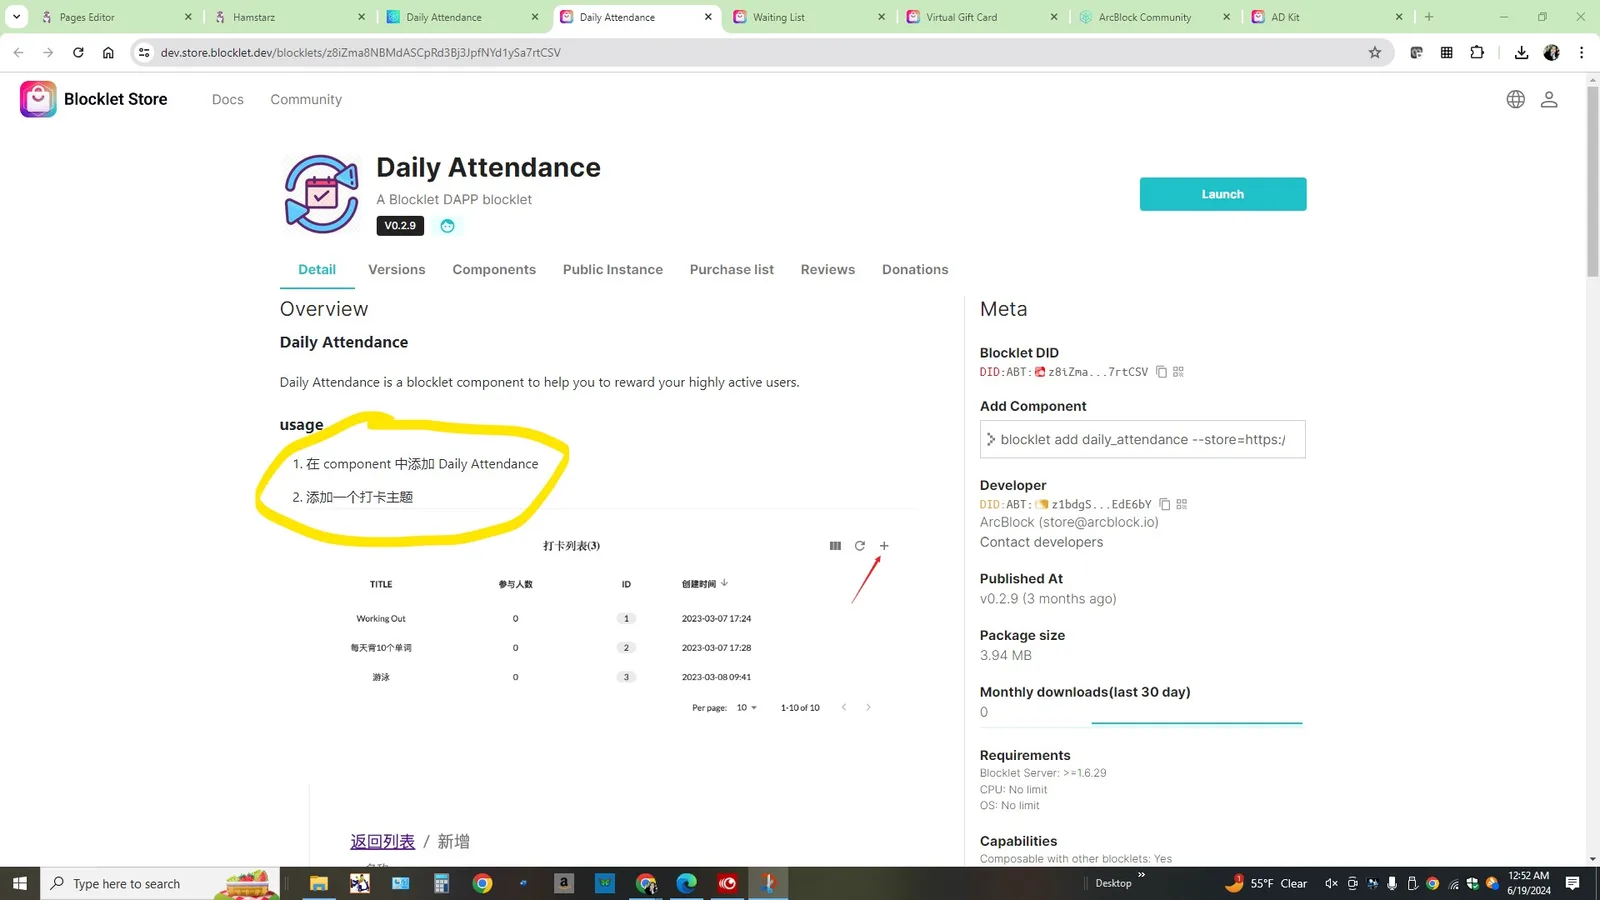Click the blocklet add command field
The height and width of the screenshot is (900, 1600).
pyautogui.click(x=1142, y=439)
